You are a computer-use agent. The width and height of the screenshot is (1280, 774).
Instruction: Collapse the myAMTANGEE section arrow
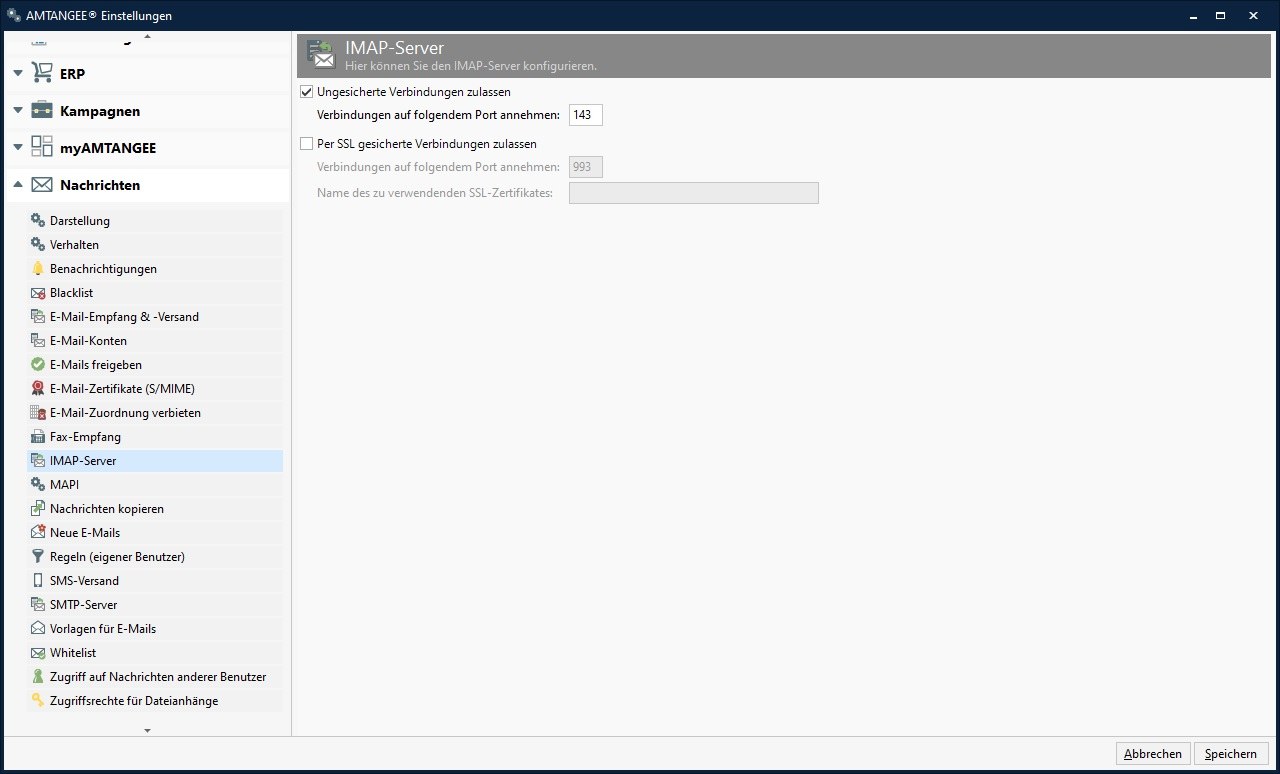pyautogui.click(x=18, y=147)
